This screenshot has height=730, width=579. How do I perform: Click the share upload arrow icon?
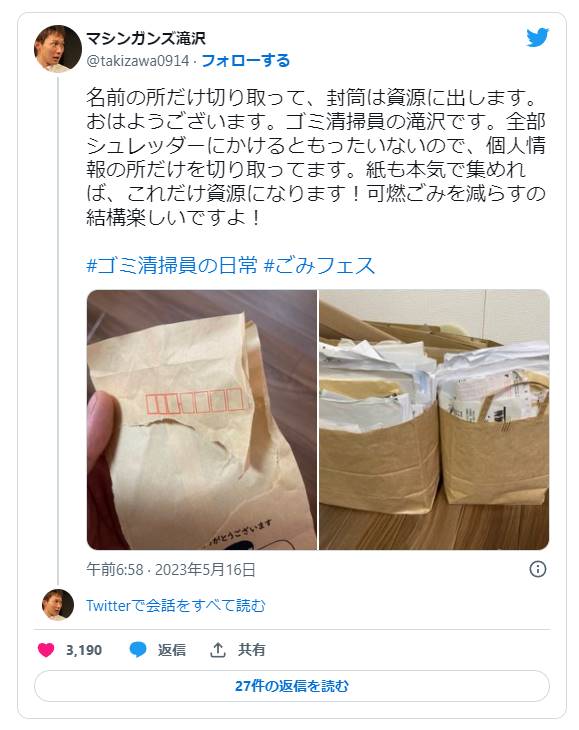pyautogui.click(x=217, y=649)
